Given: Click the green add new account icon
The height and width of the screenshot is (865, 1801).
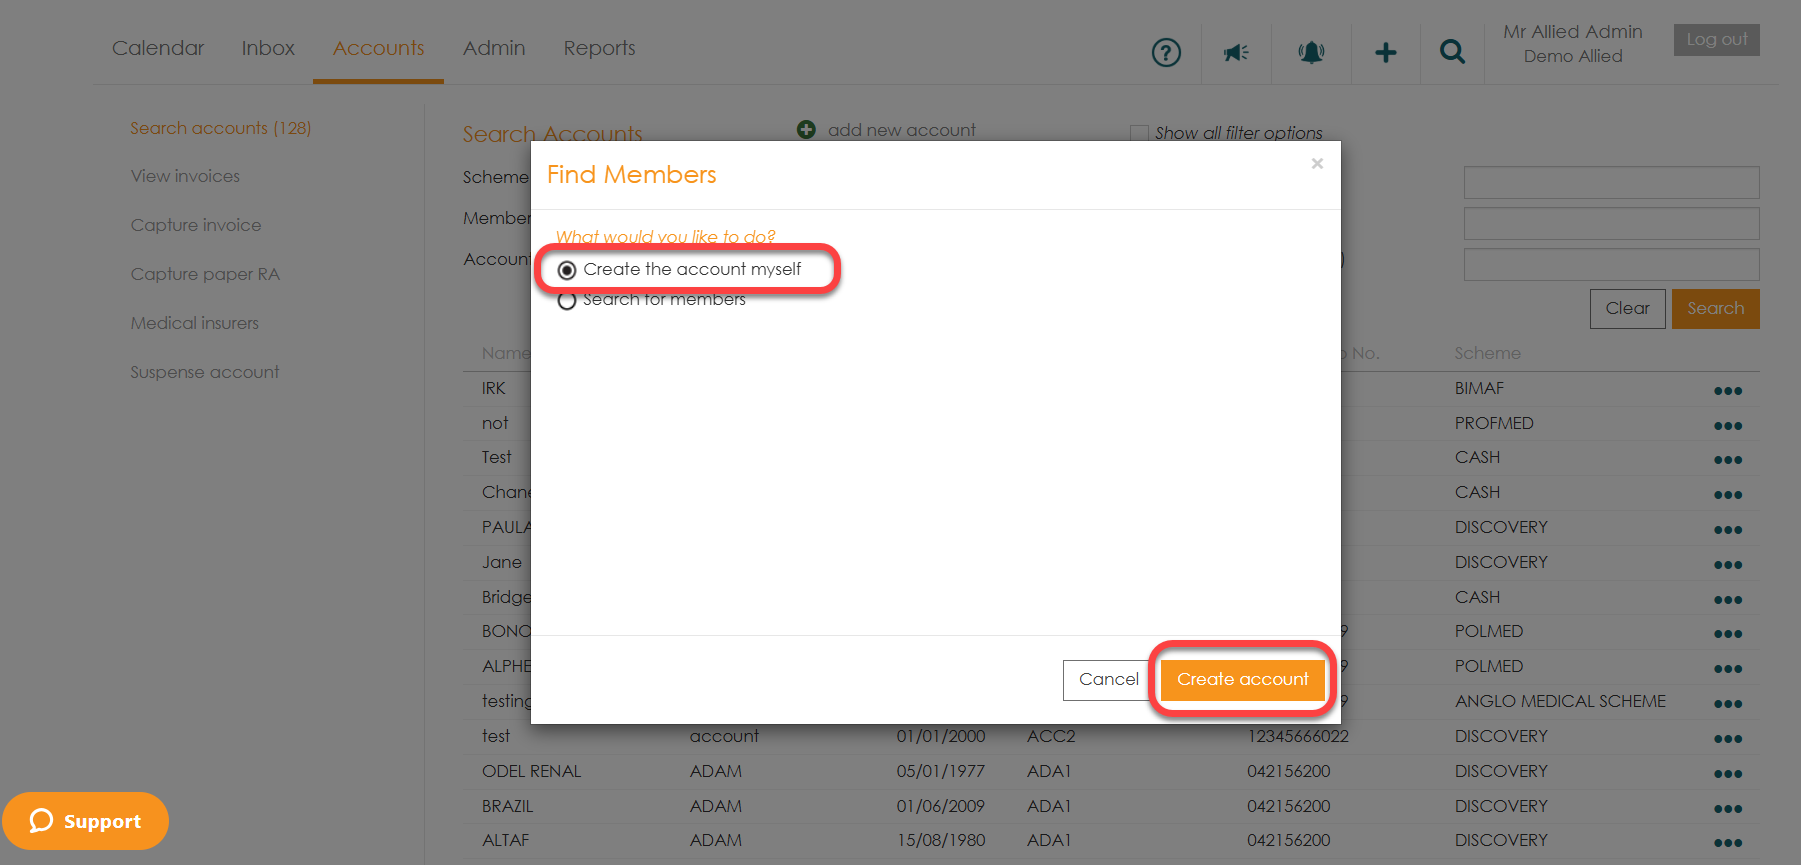Looking at the screenshot, I should point(806,129).
